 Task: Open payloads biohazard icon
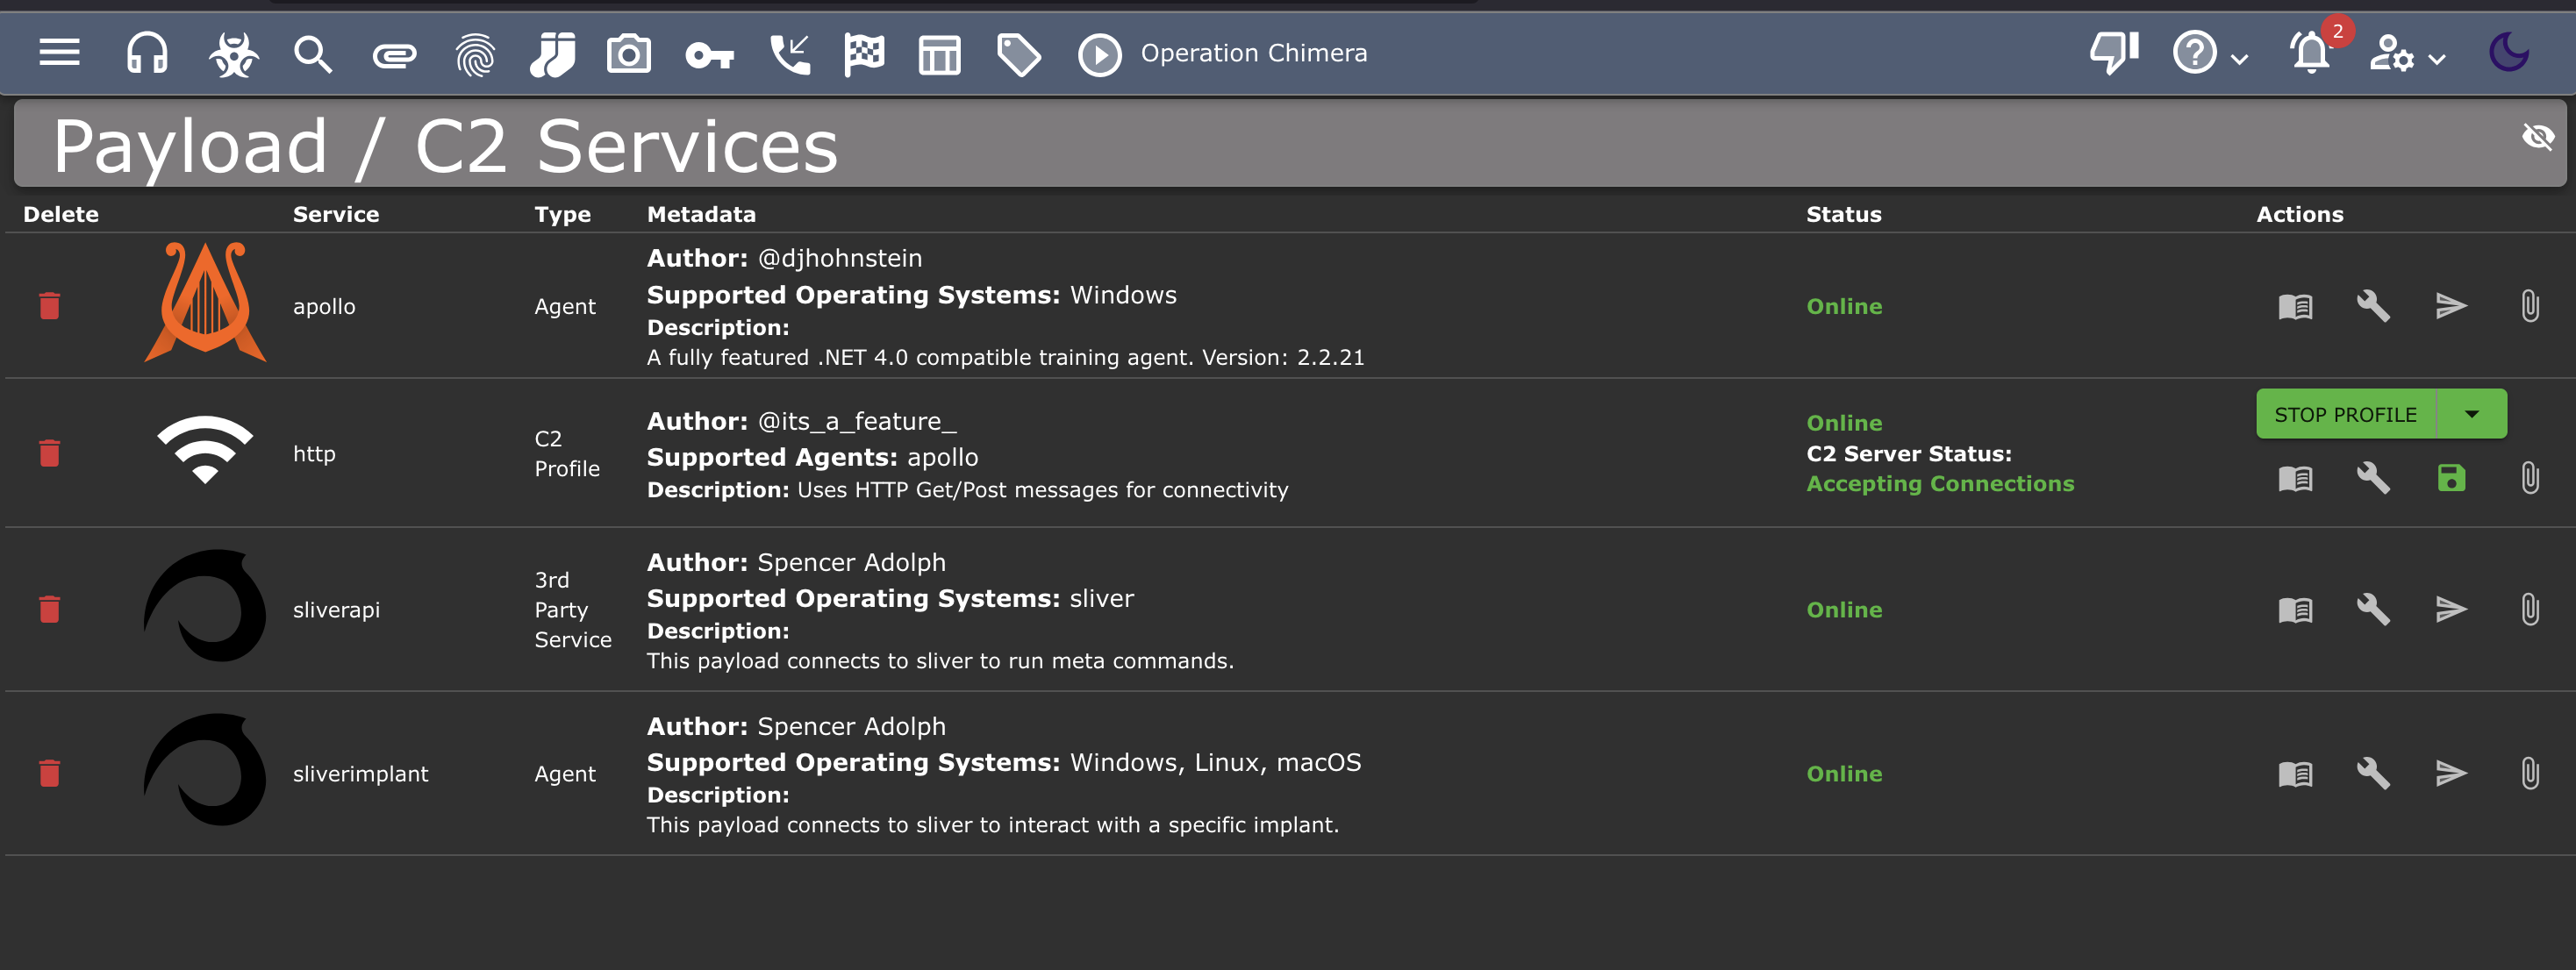coord(233,53)
